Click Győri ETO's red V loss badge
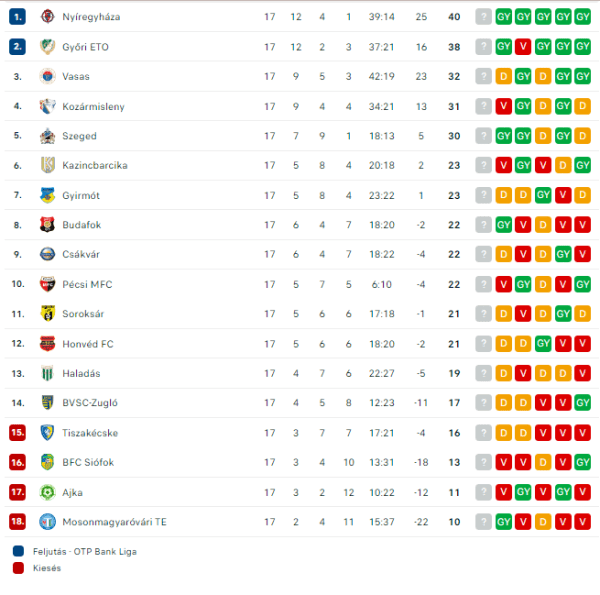The width and height of the screenshot is (600, 595). pyautogui.click(x=523, y=47)
